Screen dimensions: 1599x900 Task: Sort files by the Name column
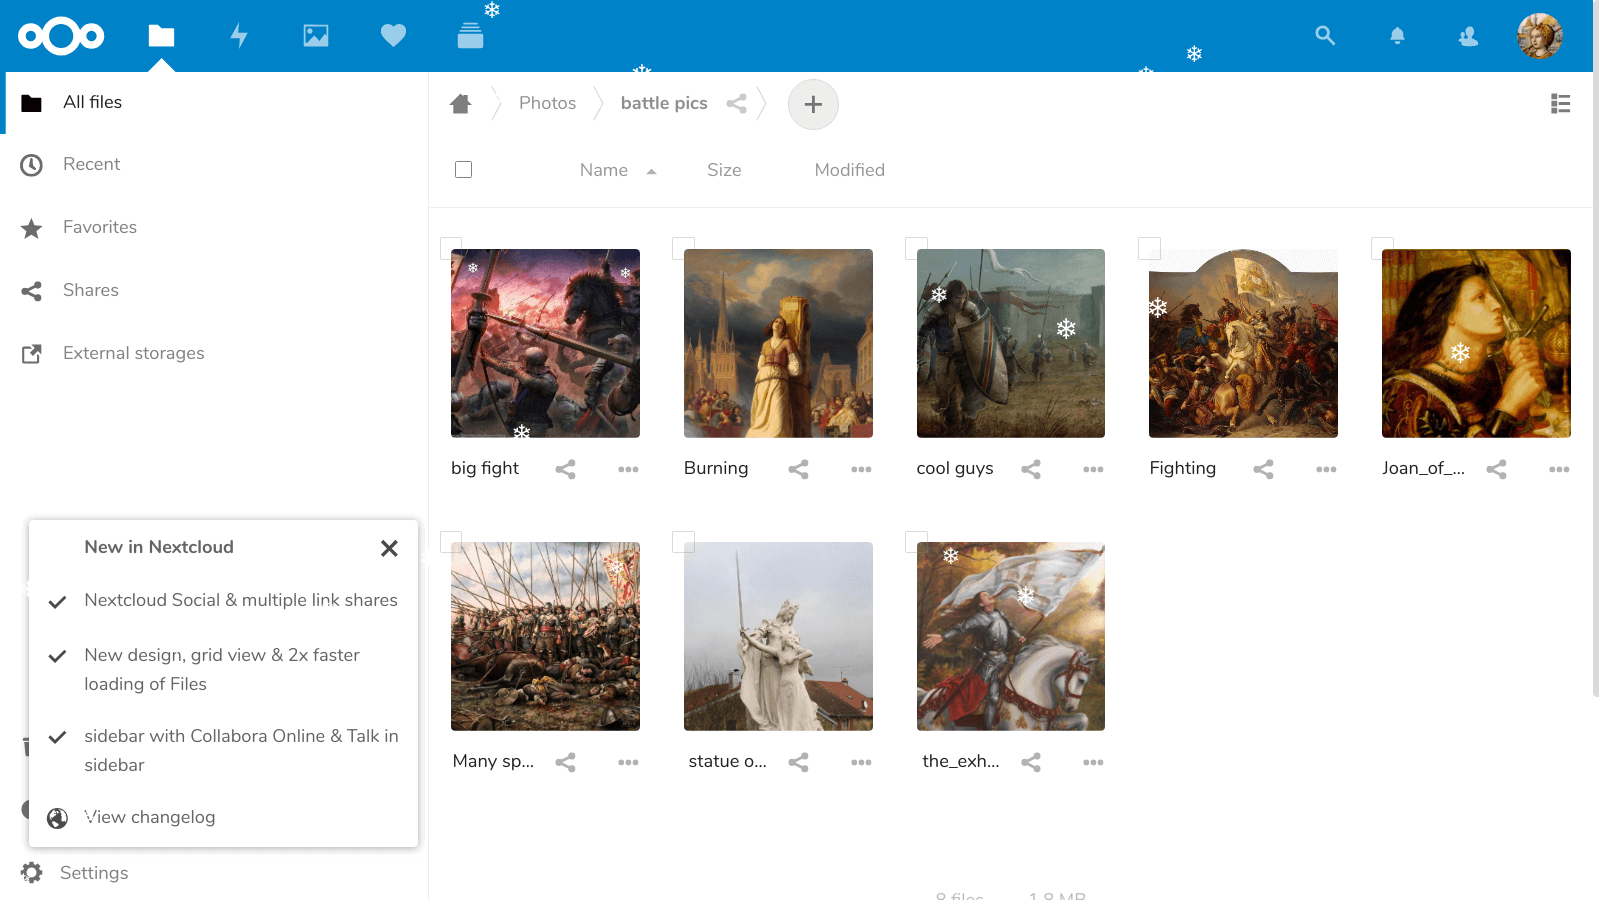tap(604, 170)
